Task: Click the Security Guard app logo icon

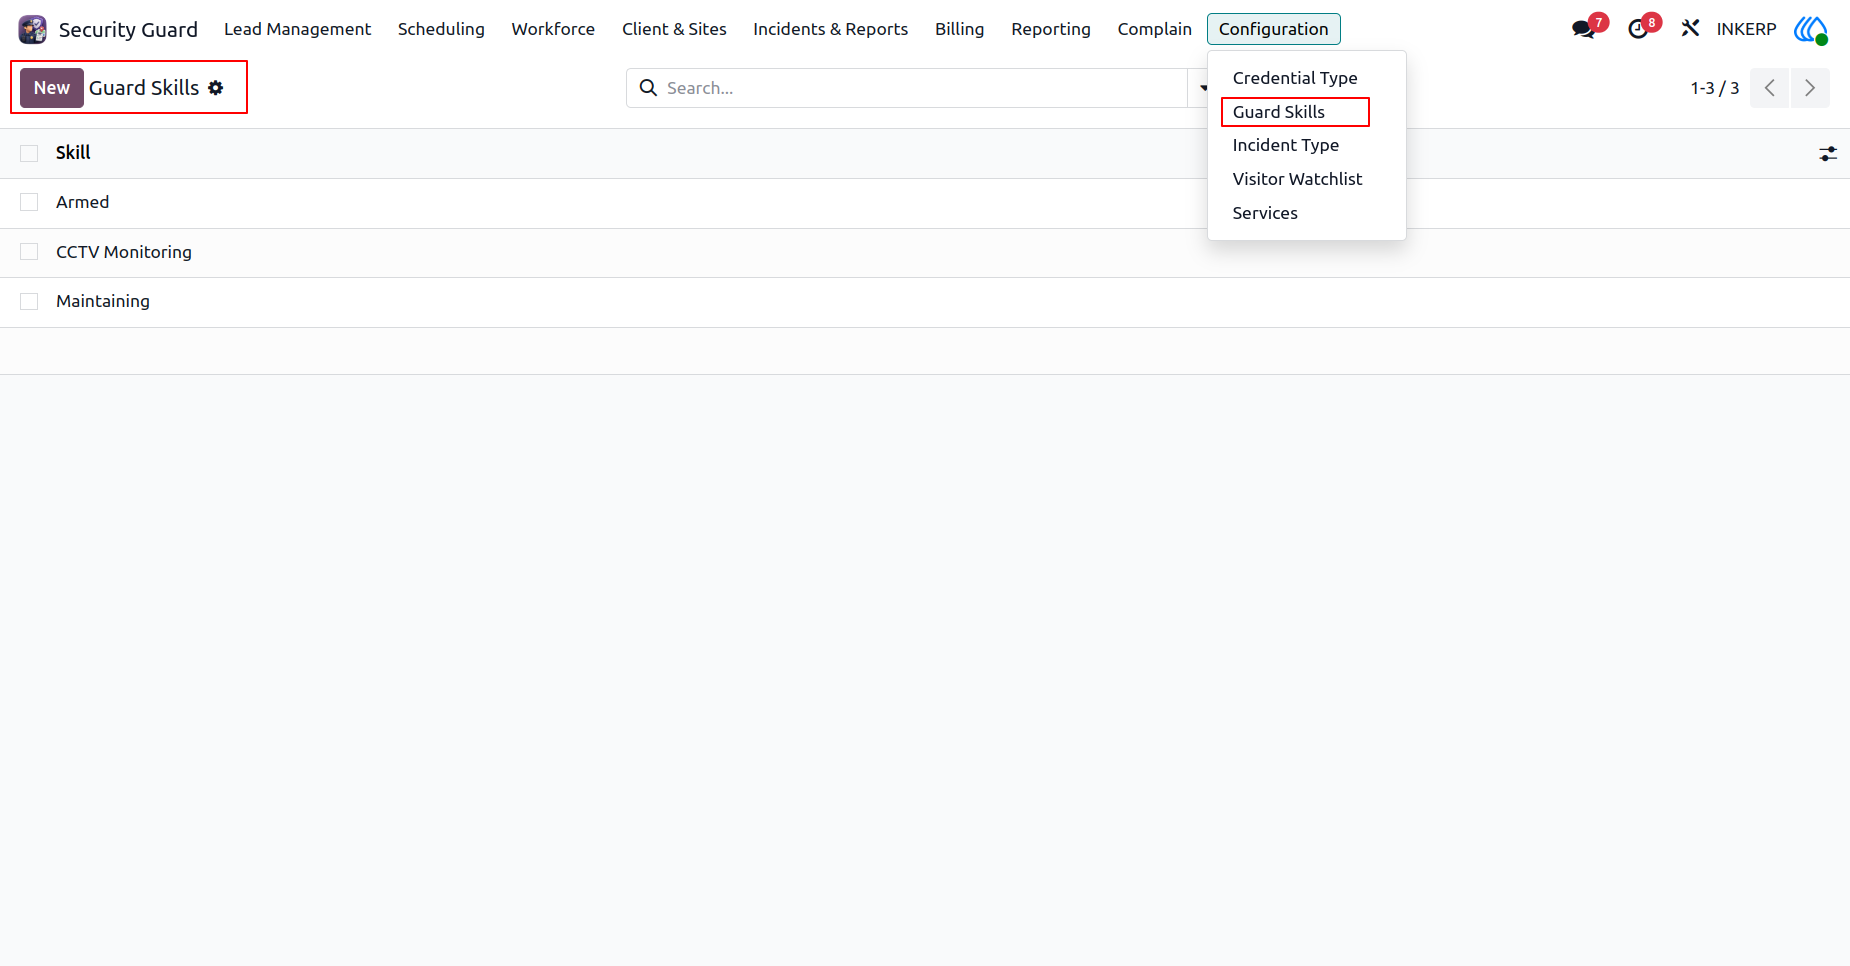Action: coord(33,29)
